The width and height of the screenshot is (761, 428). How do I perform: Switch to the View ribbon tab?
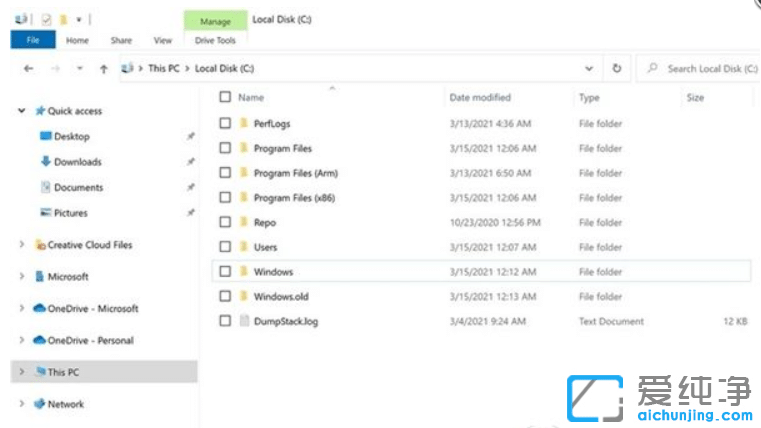click(162, 41)
